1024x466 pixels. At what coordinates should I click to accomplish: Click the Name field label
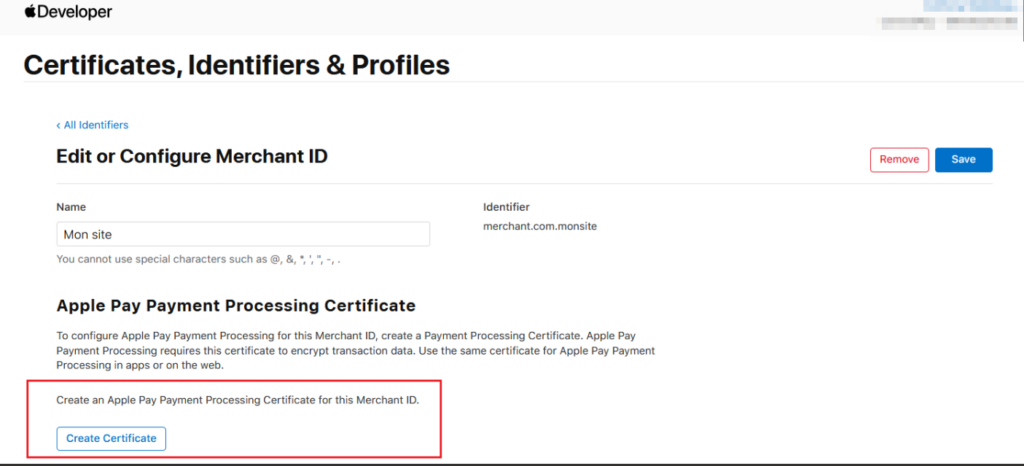click(x=71, y=207)
